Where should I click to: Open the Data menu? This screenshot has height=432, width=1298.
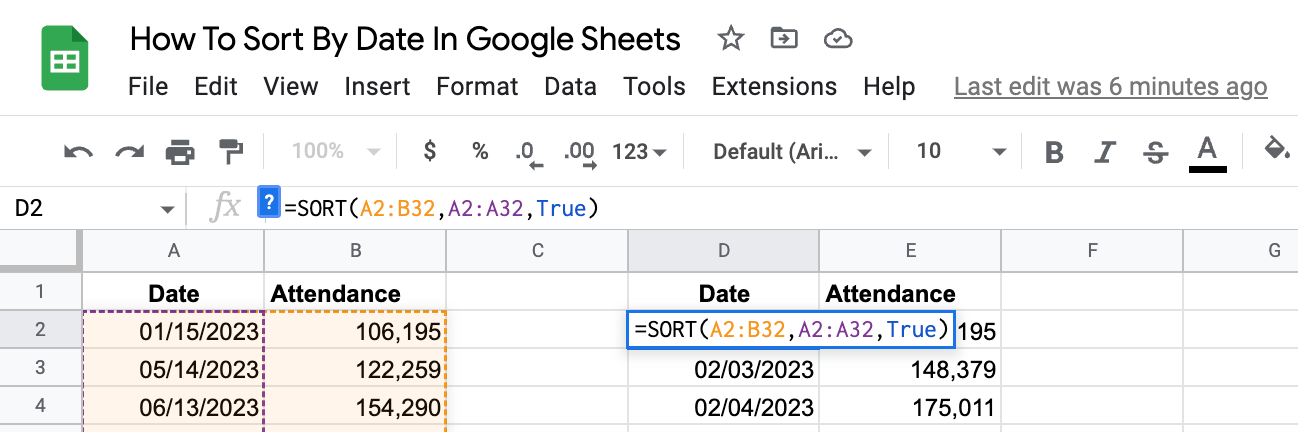[570, 87]
